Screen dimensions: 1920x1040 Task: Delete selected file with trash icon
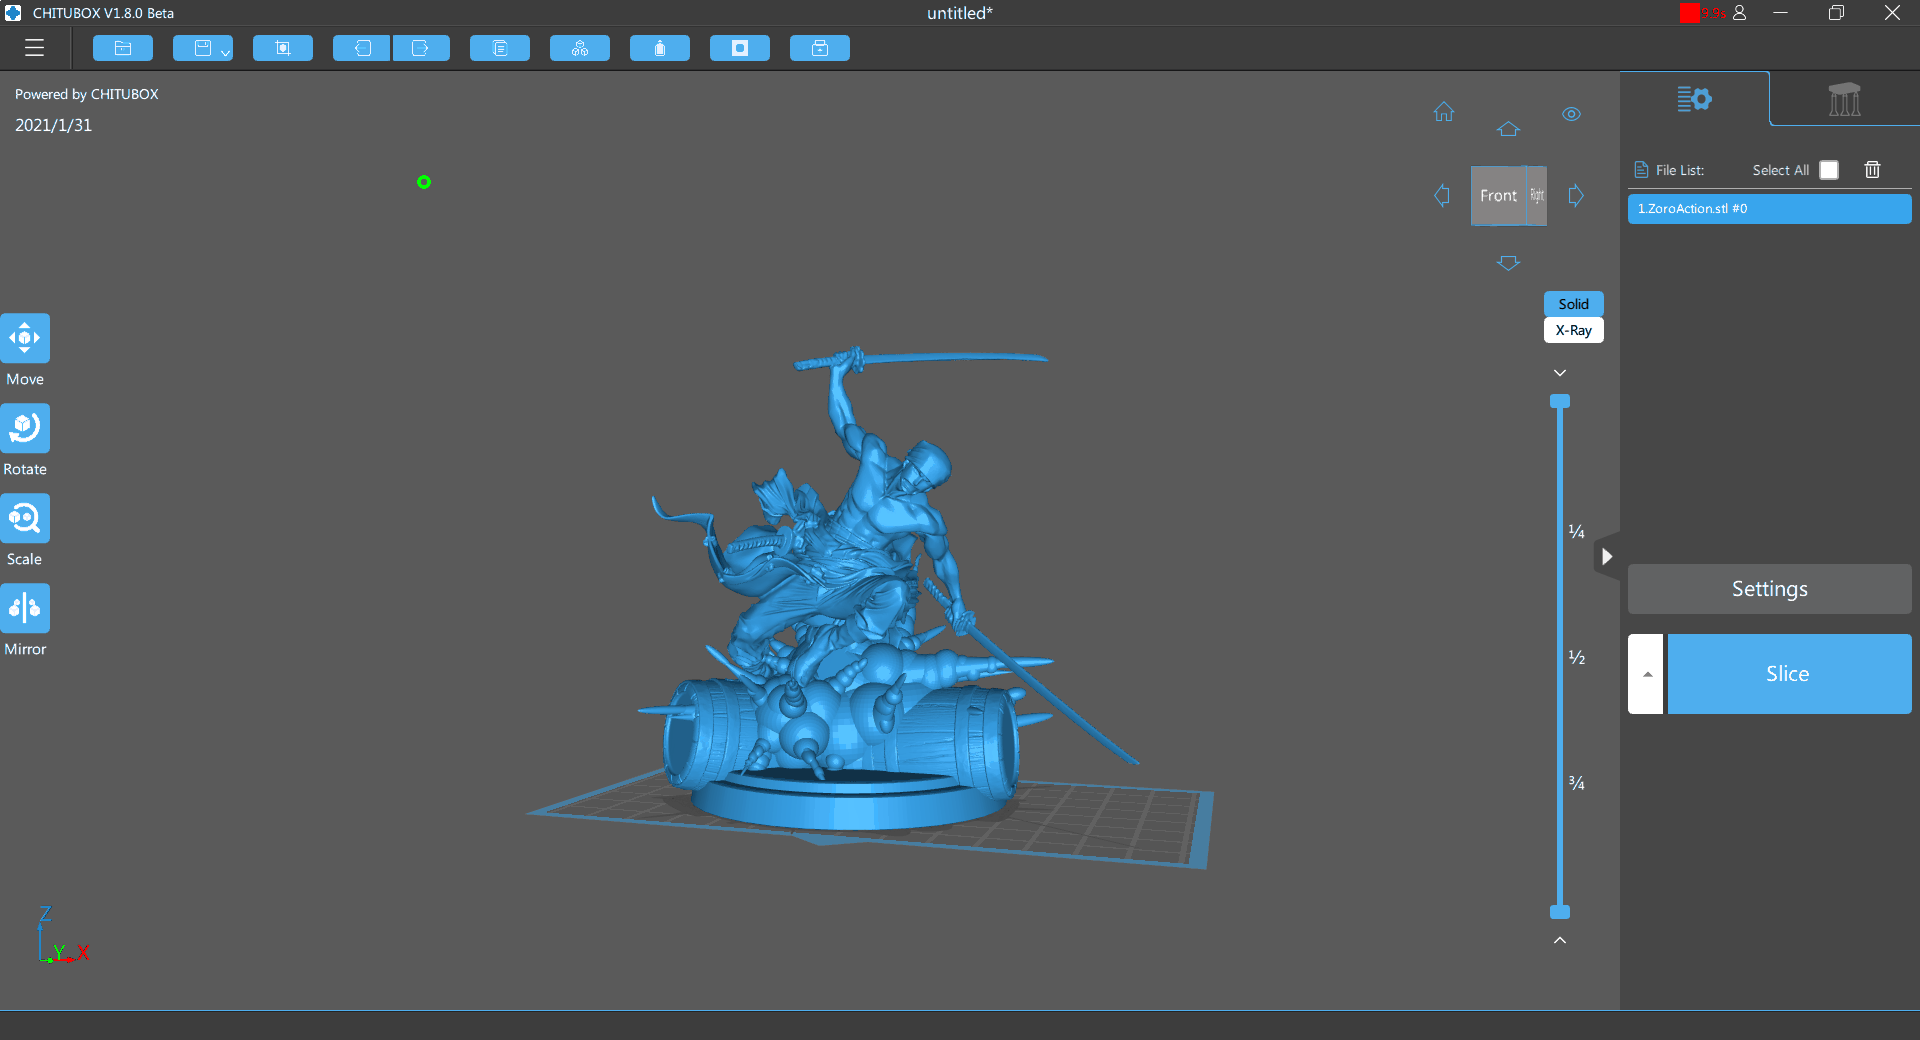point(1872,170)
